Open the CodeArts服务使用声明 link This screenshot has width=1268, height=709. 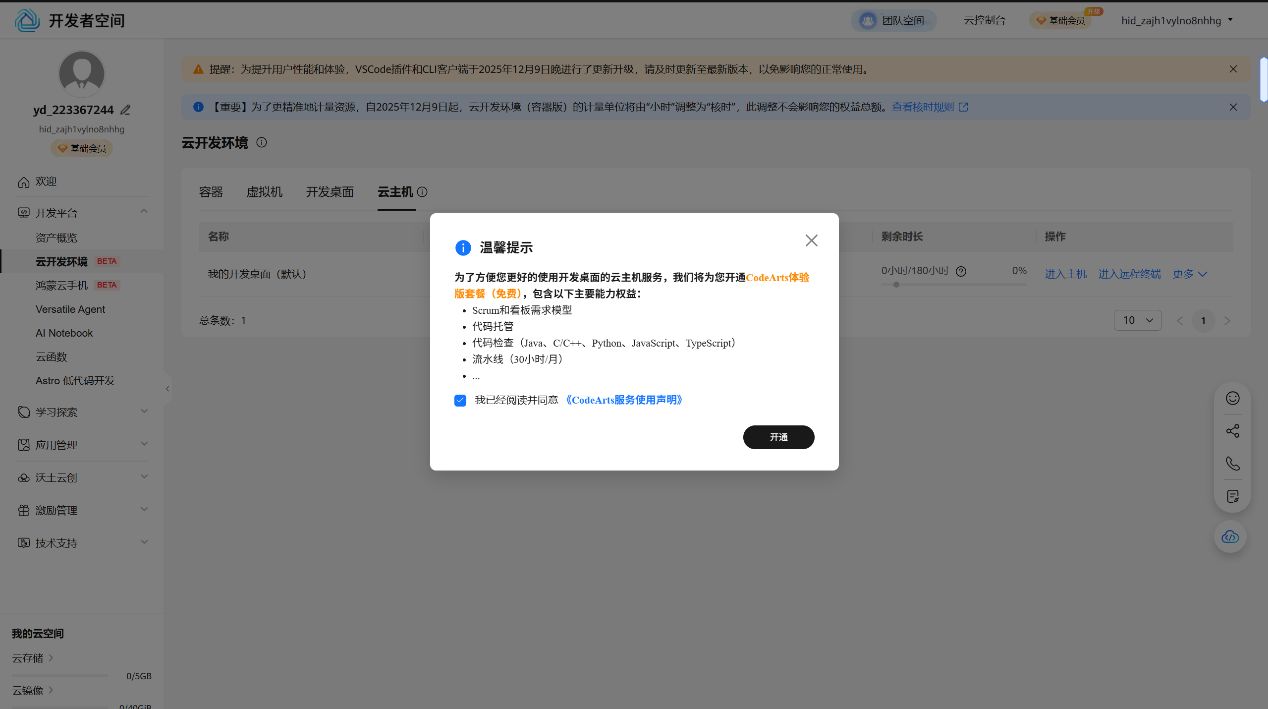pos(625,400)
